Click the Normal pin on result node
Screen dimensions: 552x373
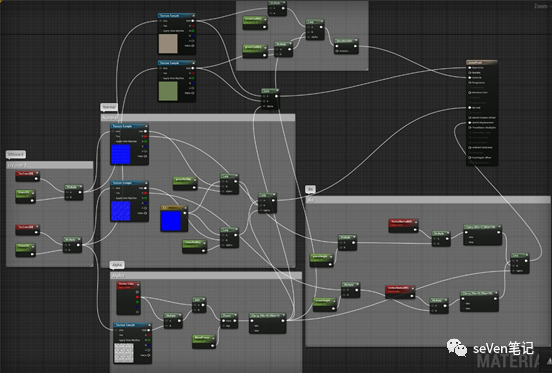(x=470, y=108)
